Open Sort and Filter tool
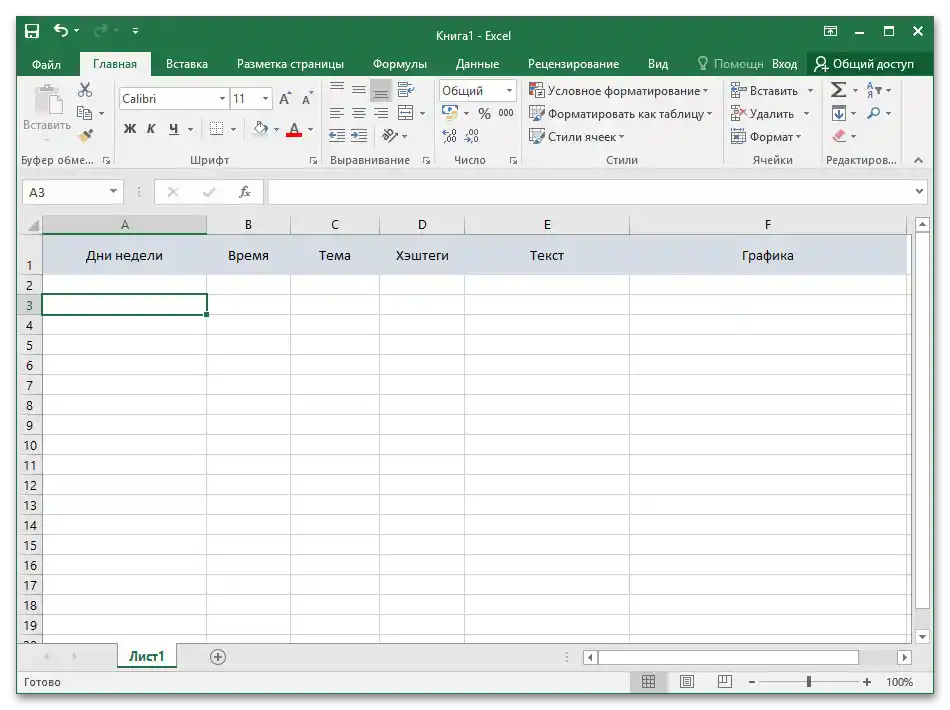 (874, 90)
